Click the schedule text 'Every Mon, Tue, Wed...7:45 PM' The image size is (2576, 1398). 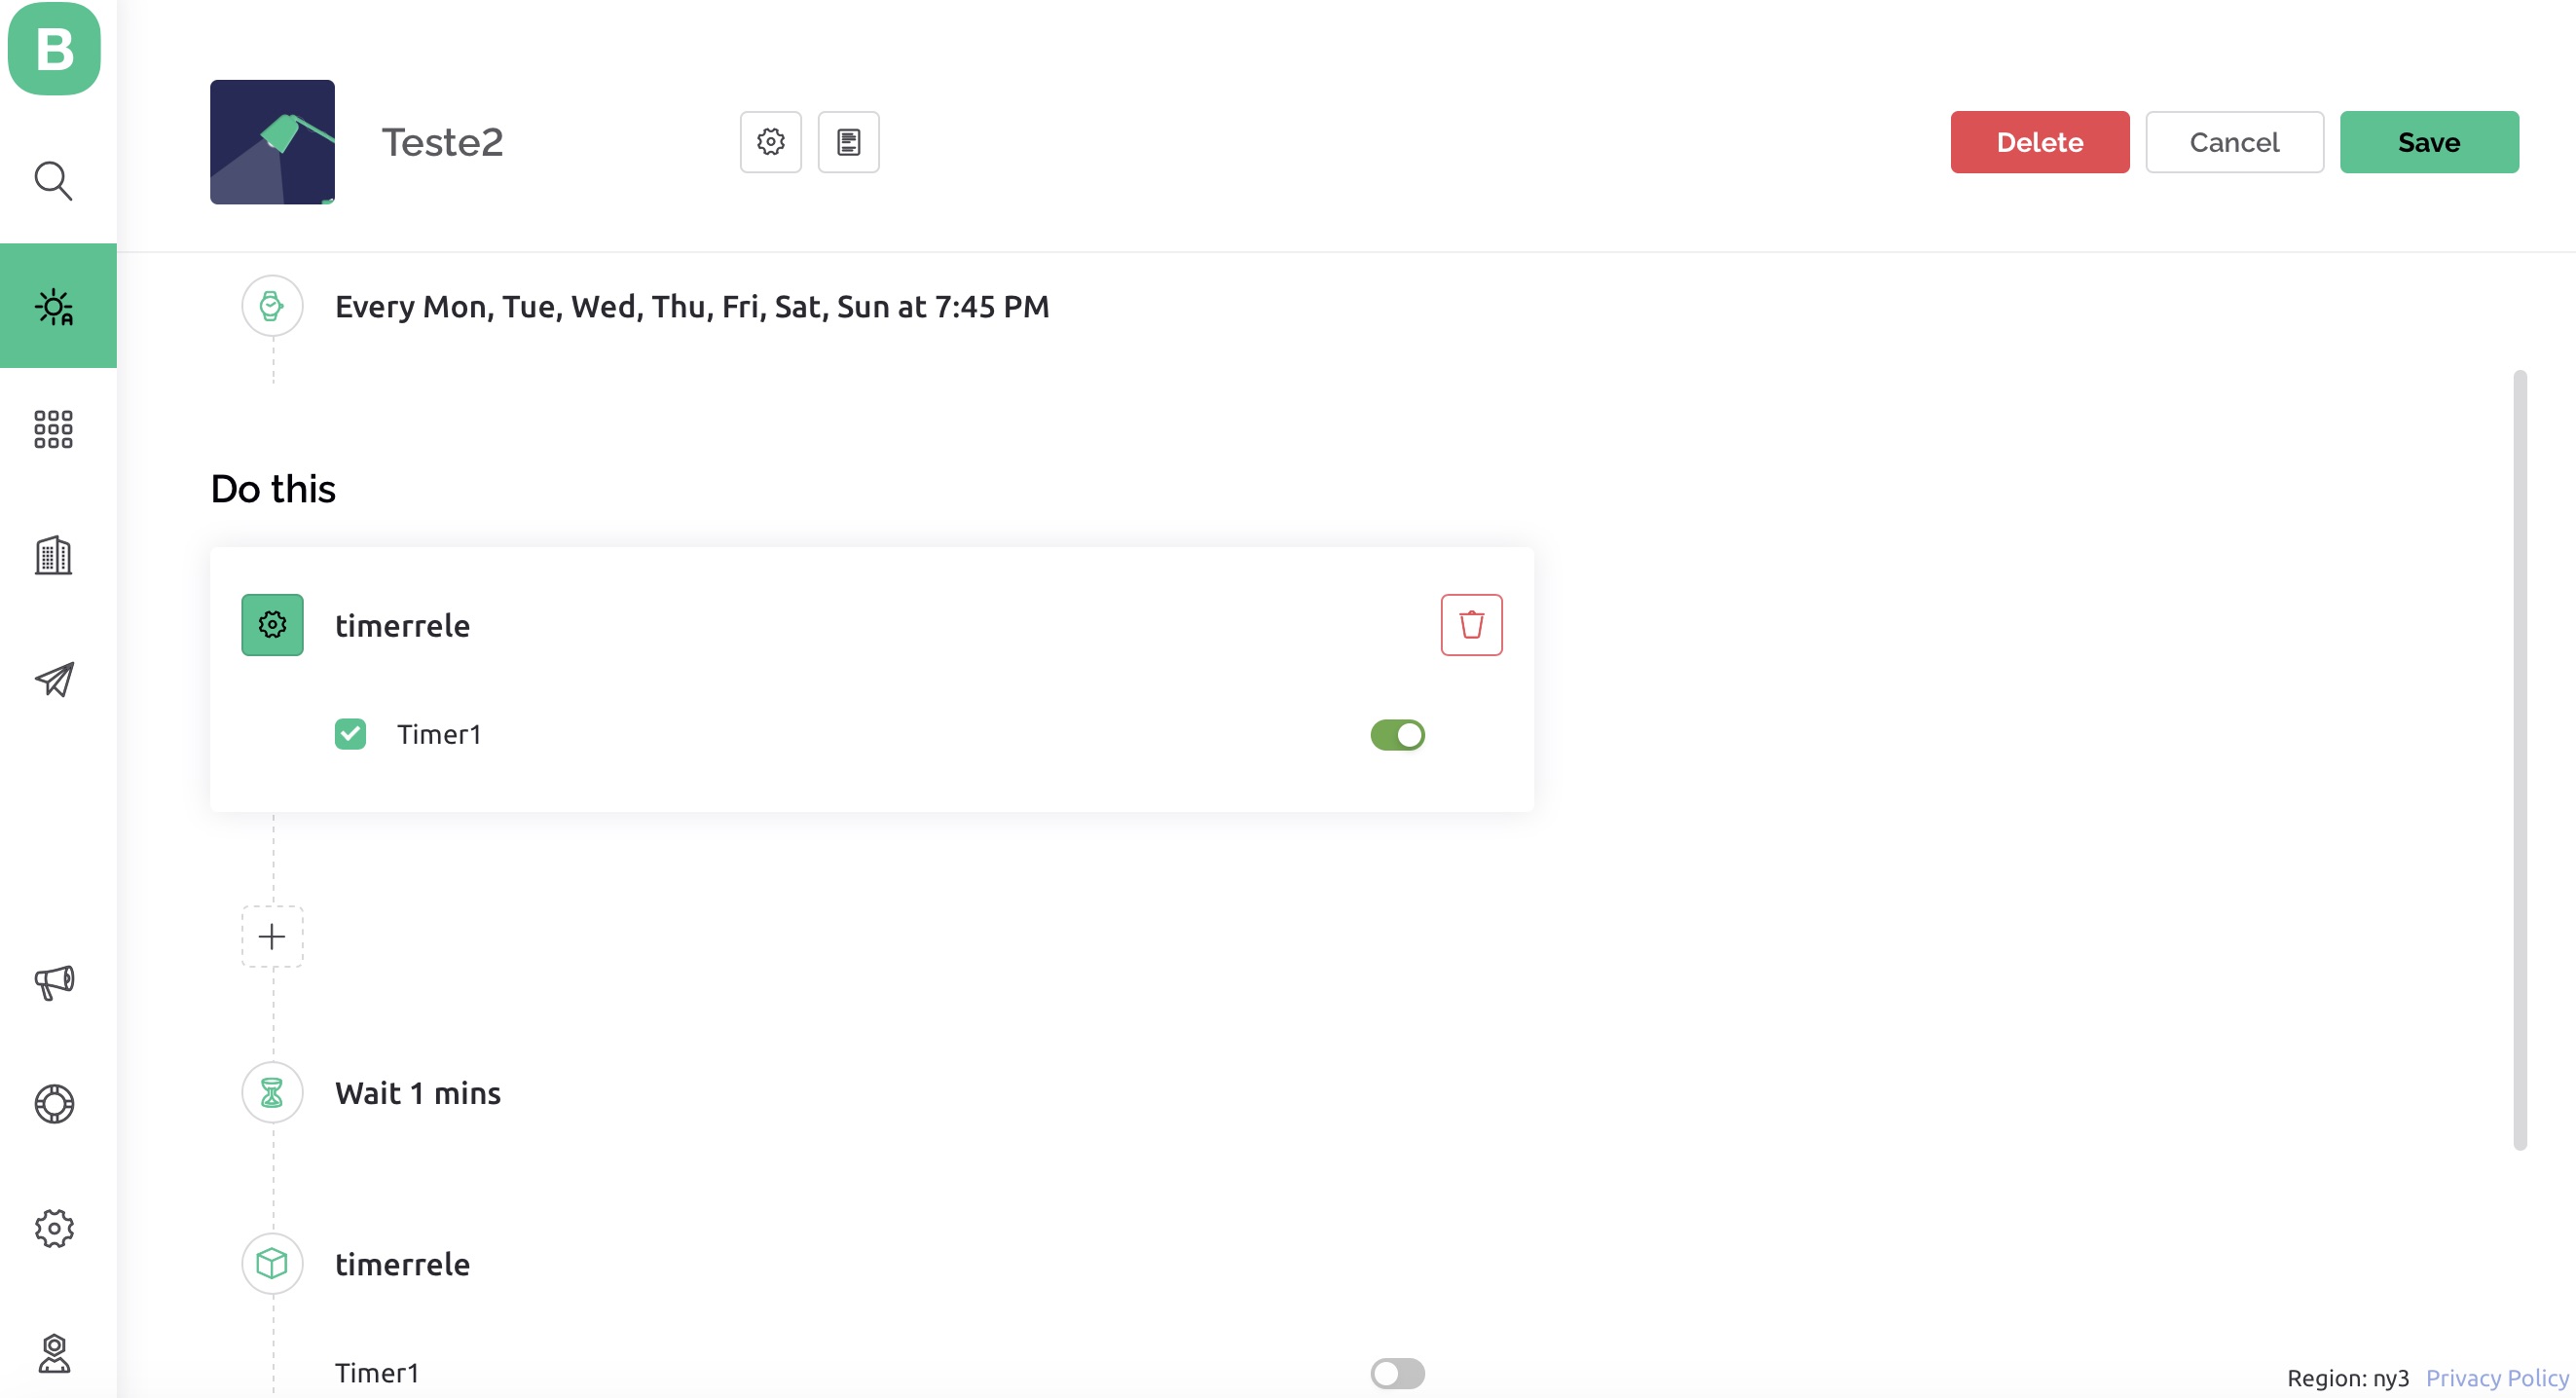692,306
